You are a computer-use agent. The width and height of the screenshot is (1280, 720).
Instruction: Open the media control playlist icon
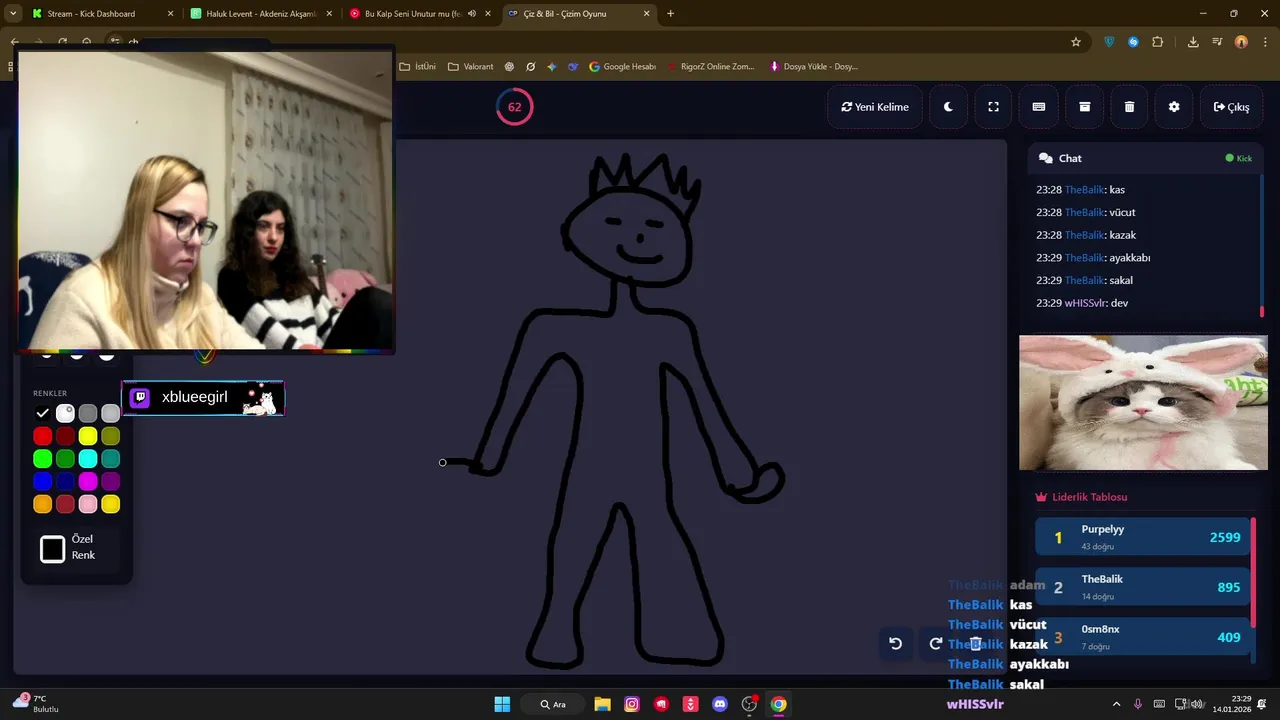(x=1217, y=42)
